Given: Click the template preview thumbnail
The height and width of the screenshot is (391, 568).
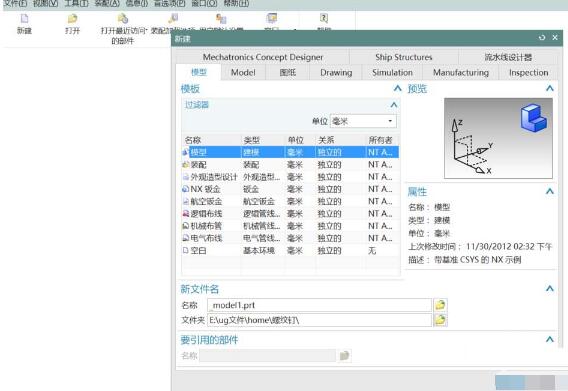Looking at the screenshot, I should click(498, 138).
